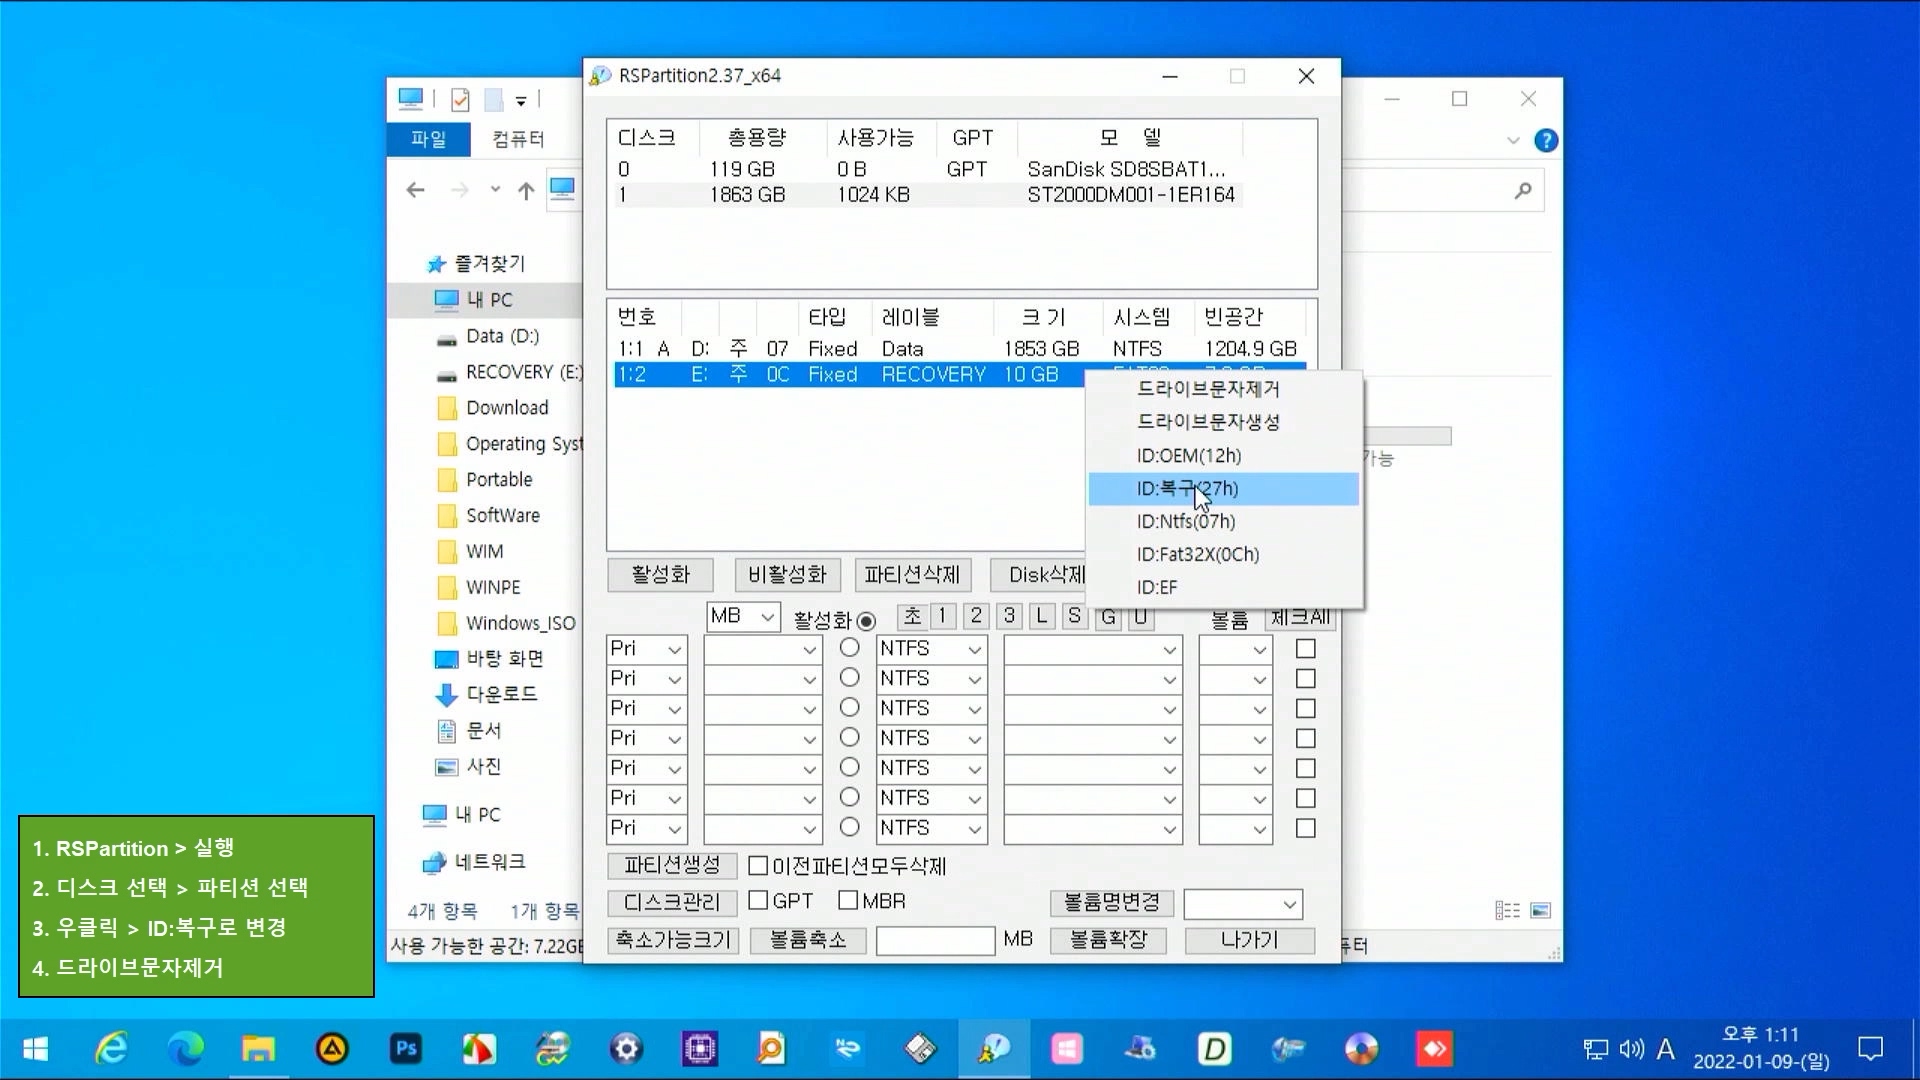Enable 이전파티션모두삭제 checkbox
The height and width of the screenshot is (1080, 1920).
758,865
